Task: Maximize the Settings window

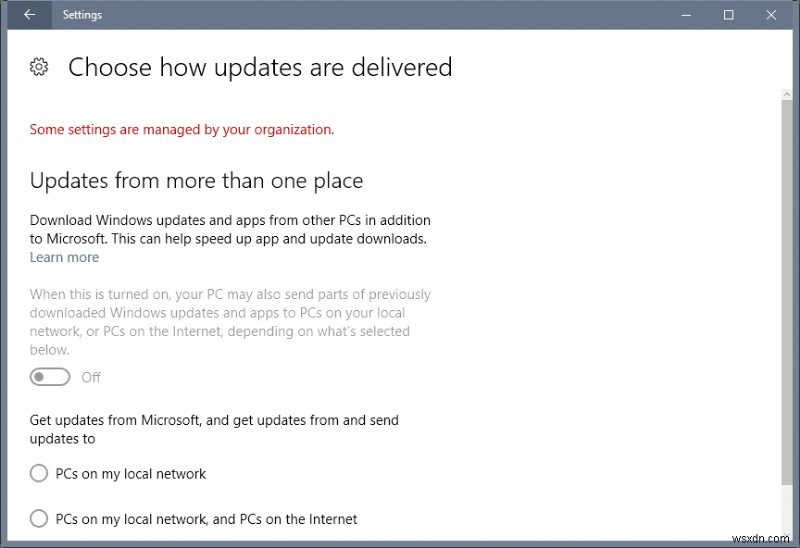Action: point(729,15)
